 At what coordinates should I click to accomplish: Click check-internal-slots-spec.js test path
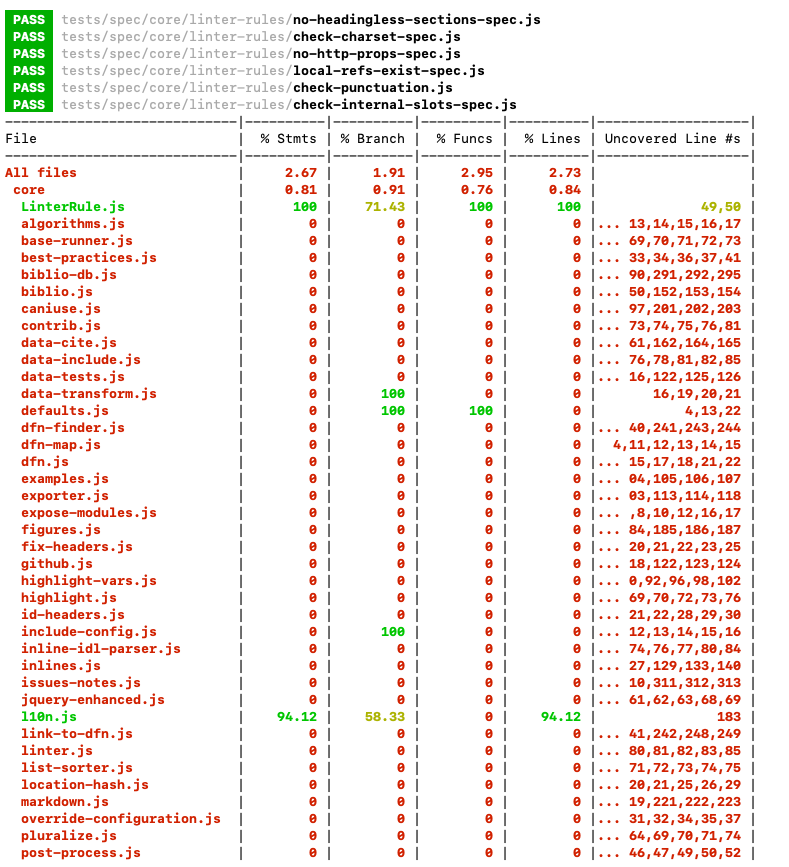(289, 105)
